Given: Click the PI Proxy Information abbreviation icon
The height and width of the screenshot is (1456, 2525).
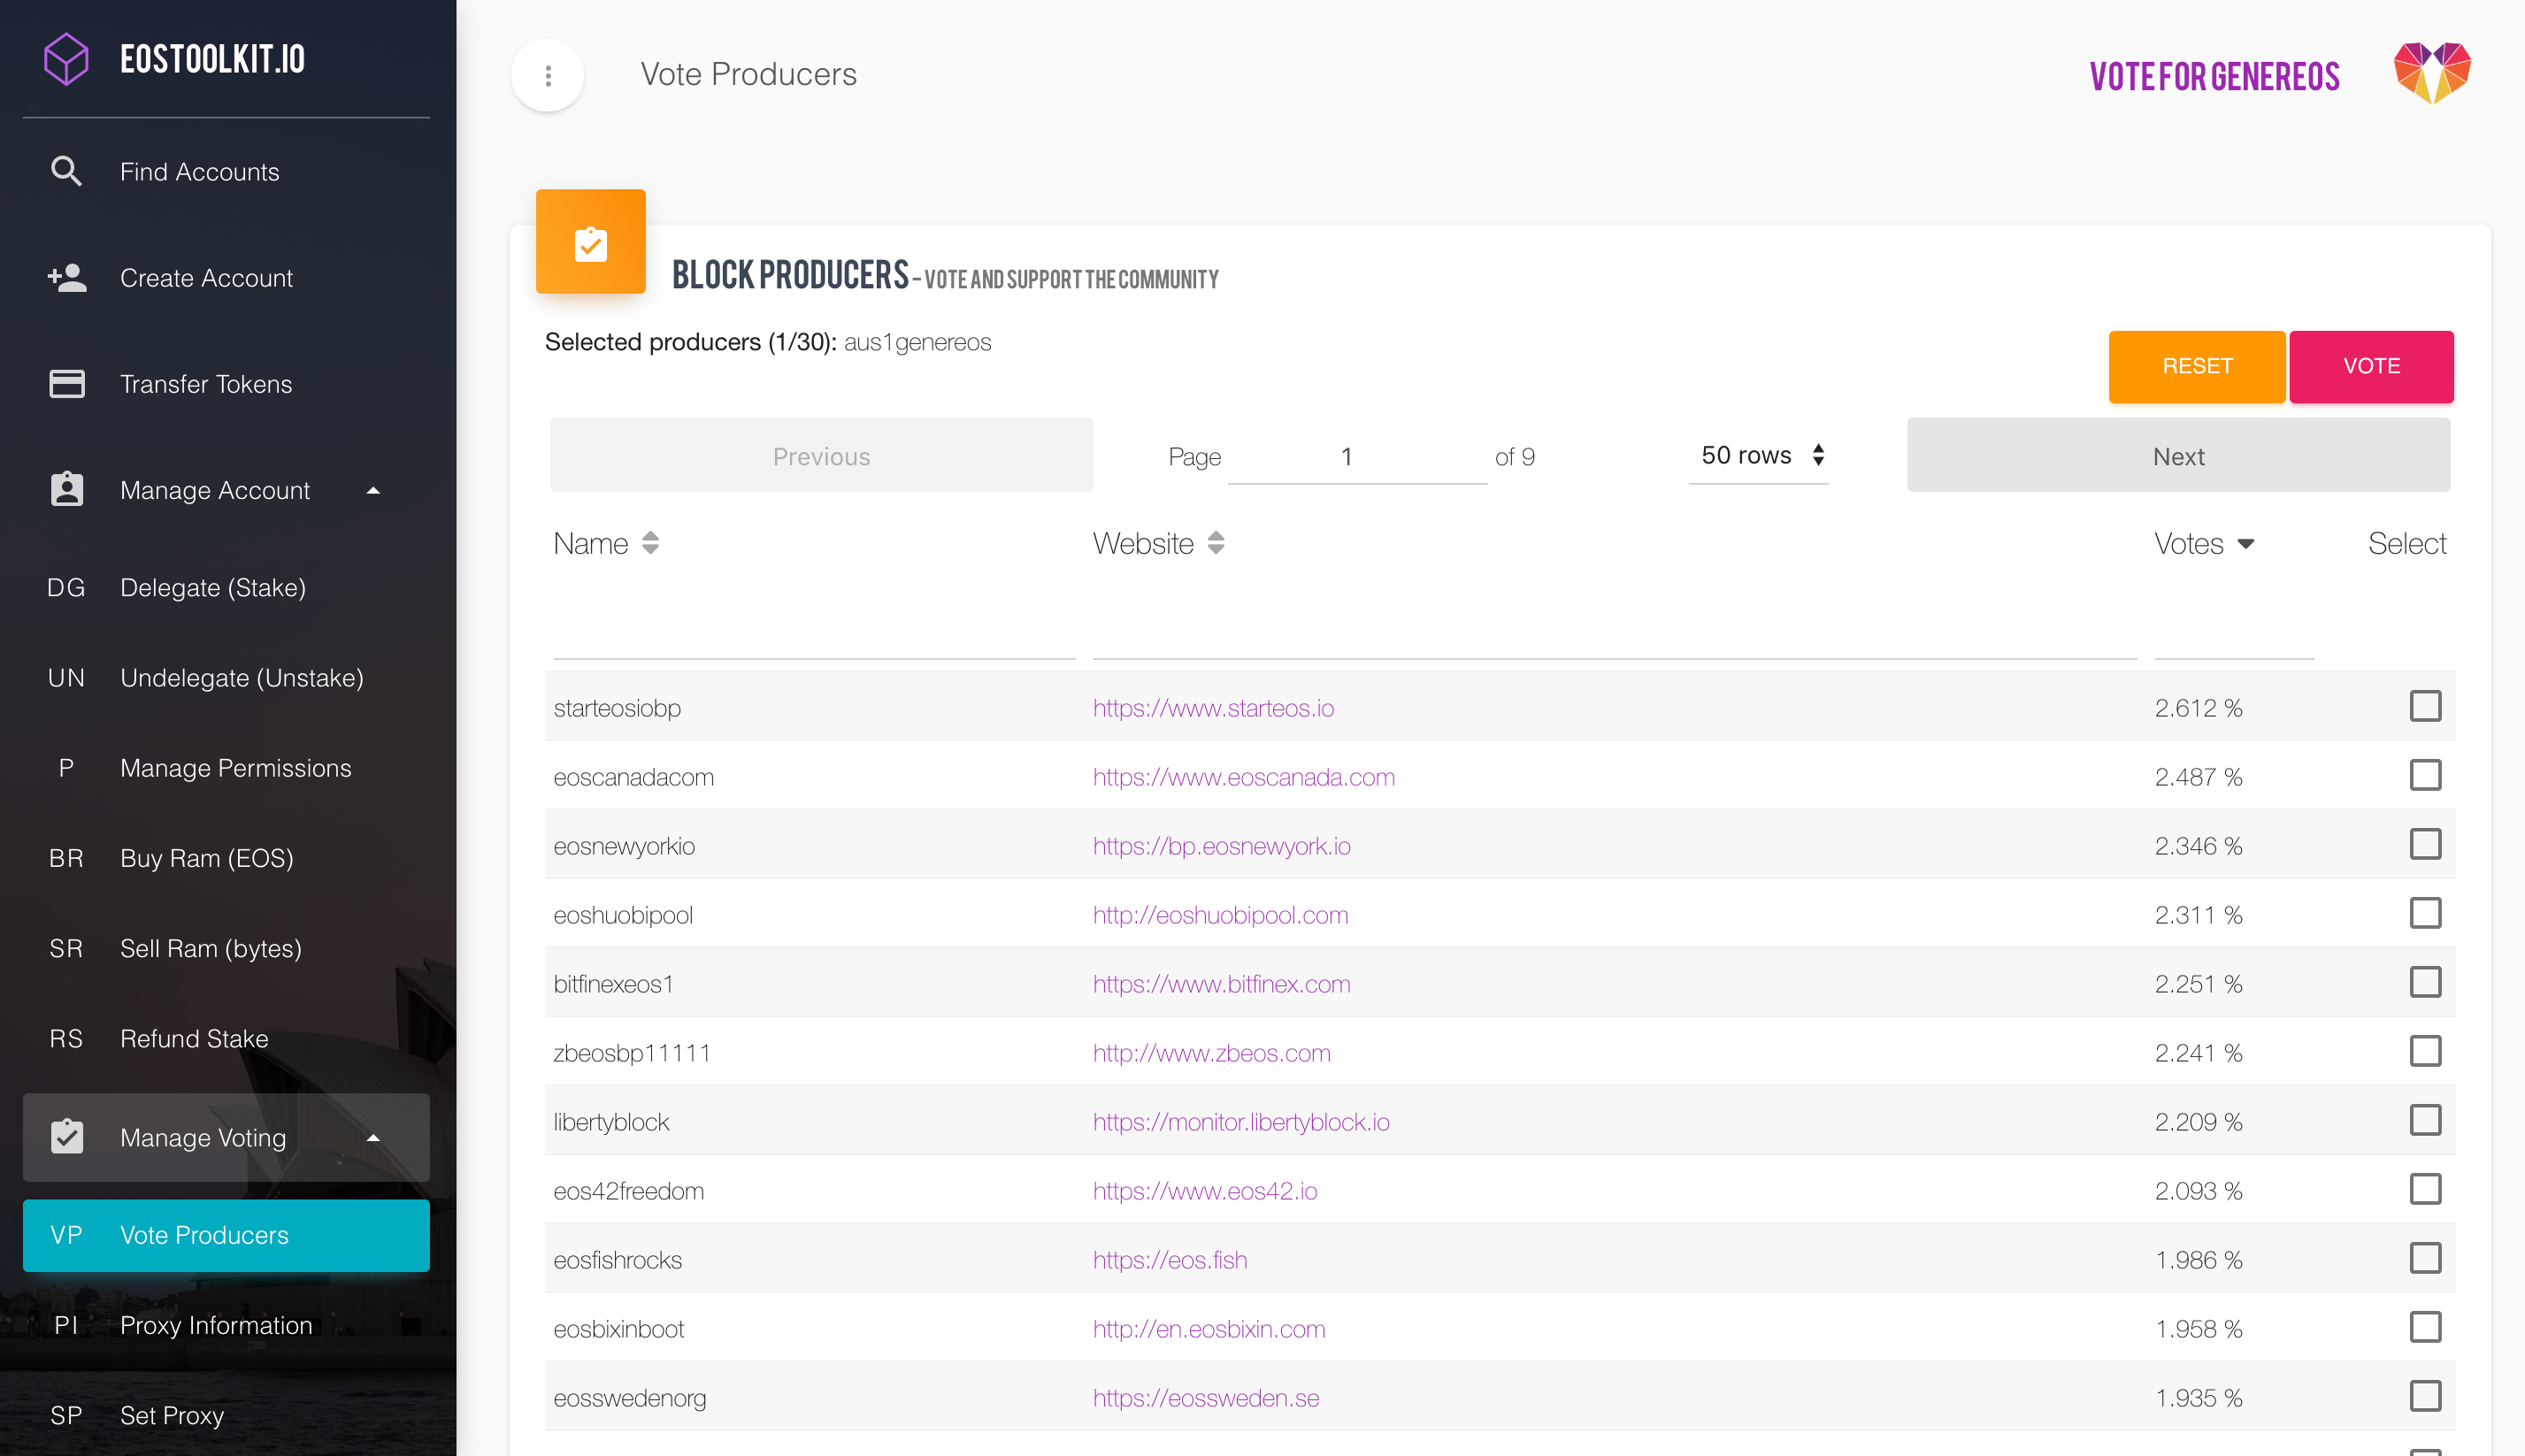Looking at the screenshot, I should coord(66,1325).
